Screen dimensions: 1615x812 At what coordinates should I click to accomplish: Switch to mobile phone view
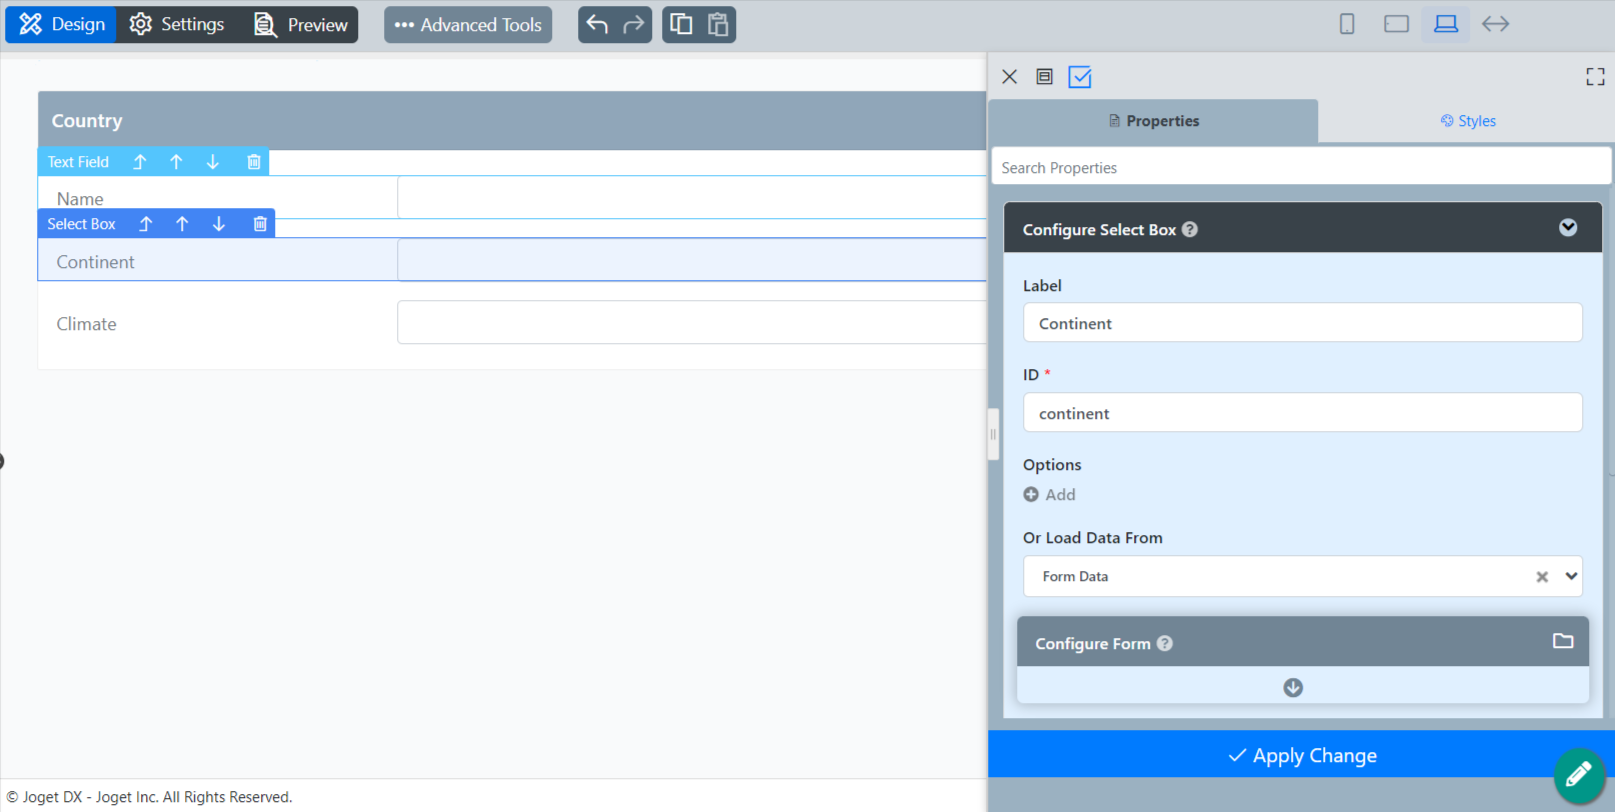(x=1347, y=24)
